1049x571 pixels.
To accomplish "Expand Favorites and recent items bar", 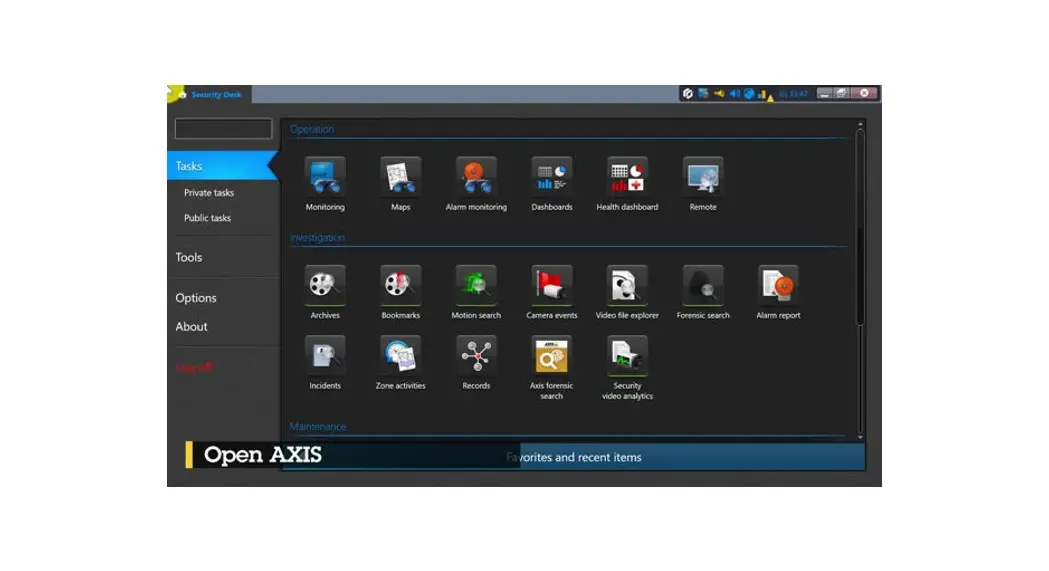I will tap(573, 457).
